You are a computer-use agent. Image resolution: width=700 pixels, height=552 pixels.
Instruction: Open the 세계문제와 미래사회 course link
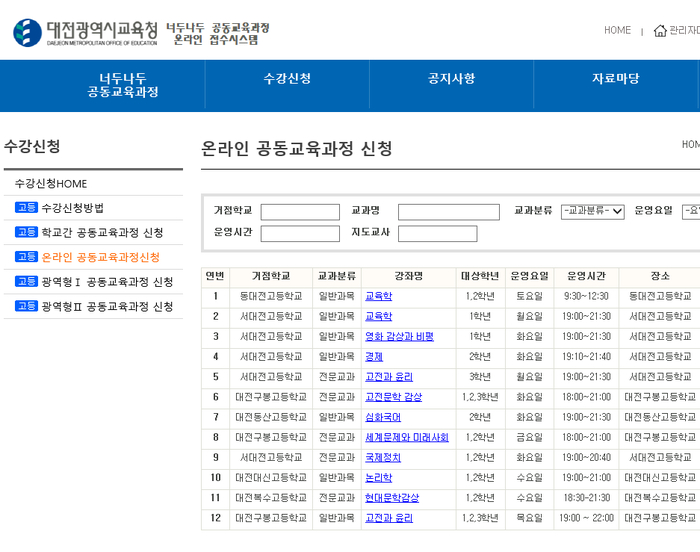406,437
